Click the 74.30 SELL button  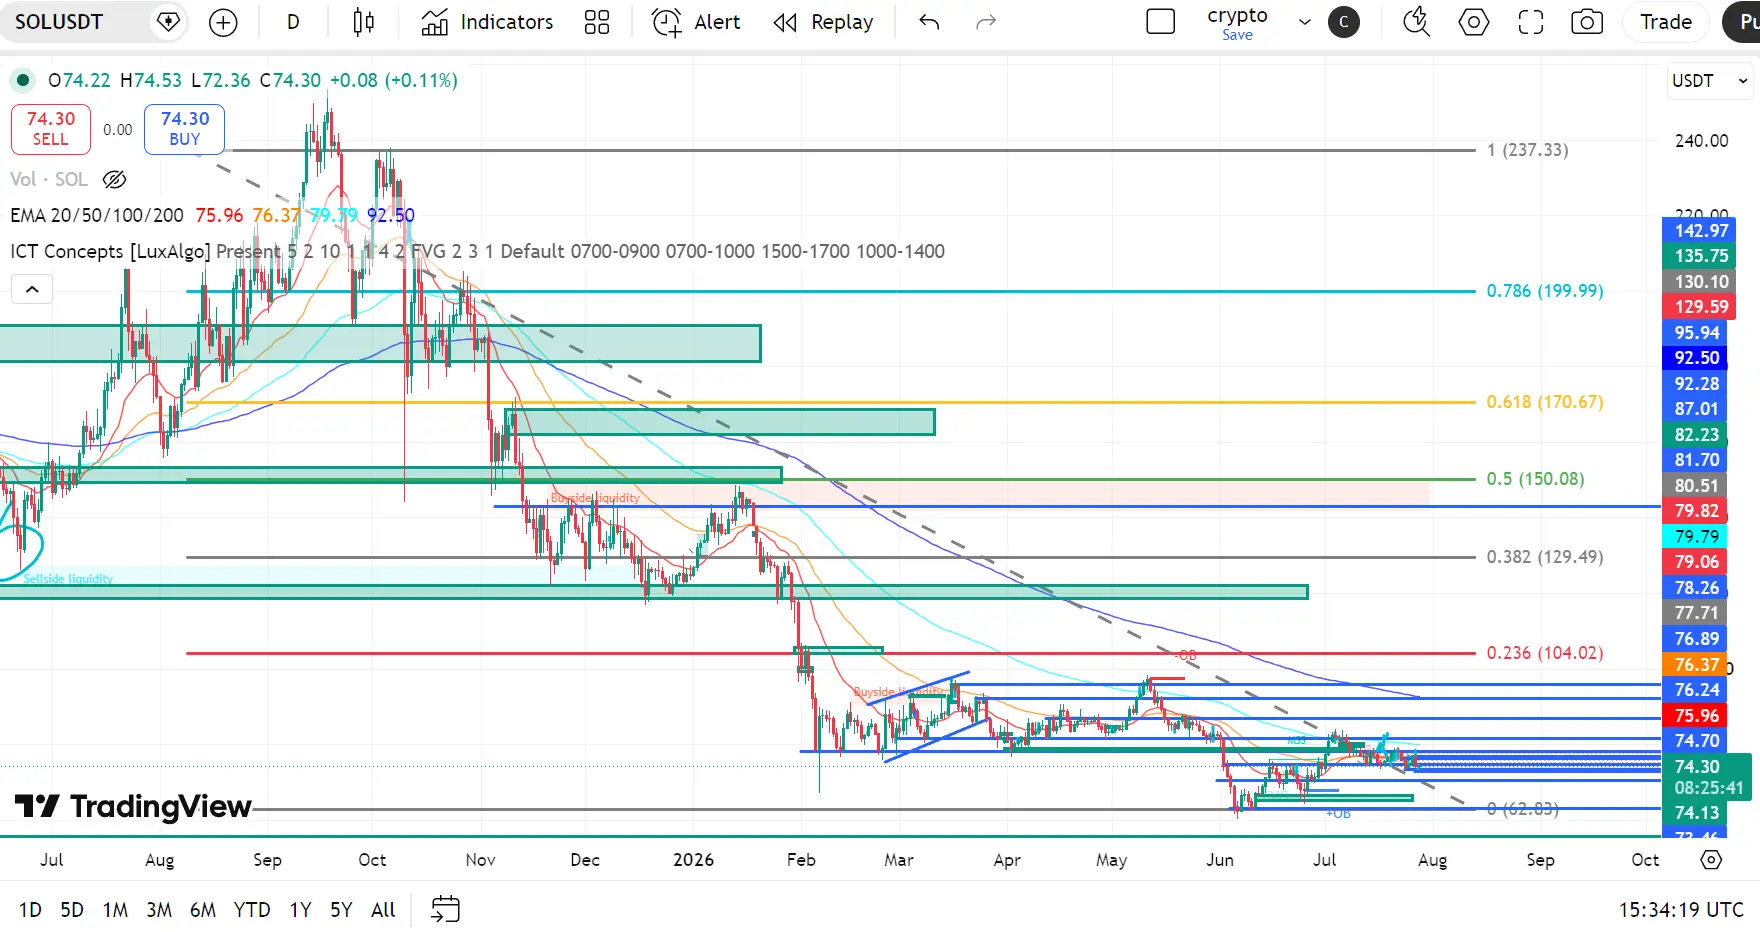[51, 129]
